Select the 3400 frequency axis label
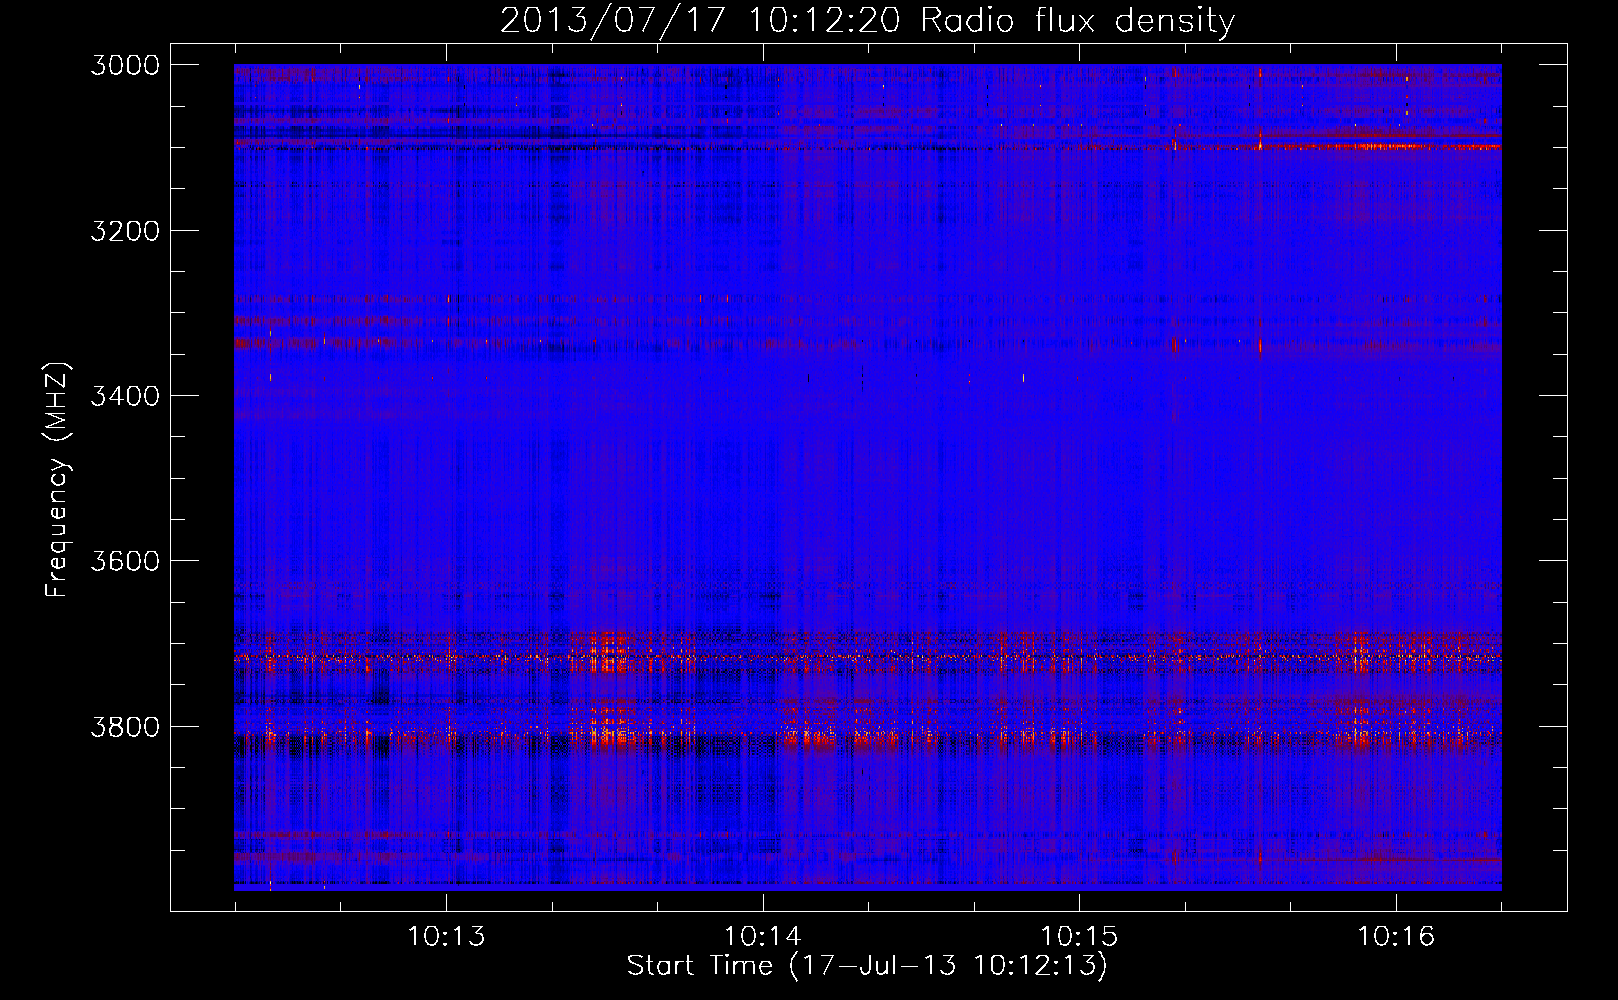This screenshot has height=1000, width=1618. pos(125,396)
